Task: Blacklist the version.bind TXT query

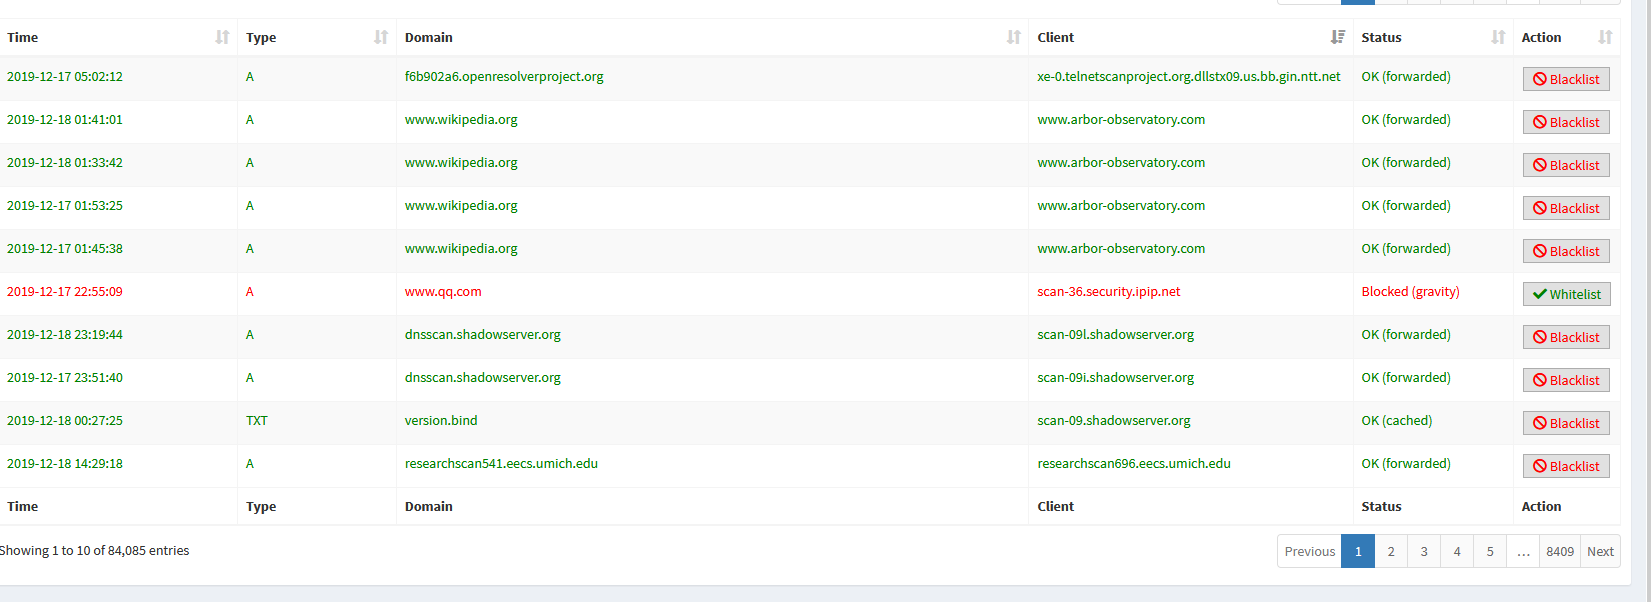Action: click(x=1566, y=423)
